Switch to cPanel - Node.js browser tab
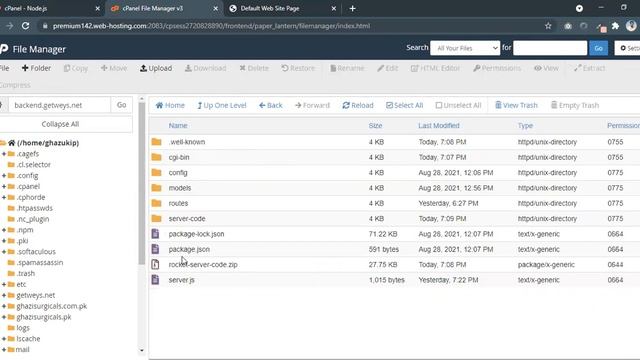640x360 pixels. 50,8
